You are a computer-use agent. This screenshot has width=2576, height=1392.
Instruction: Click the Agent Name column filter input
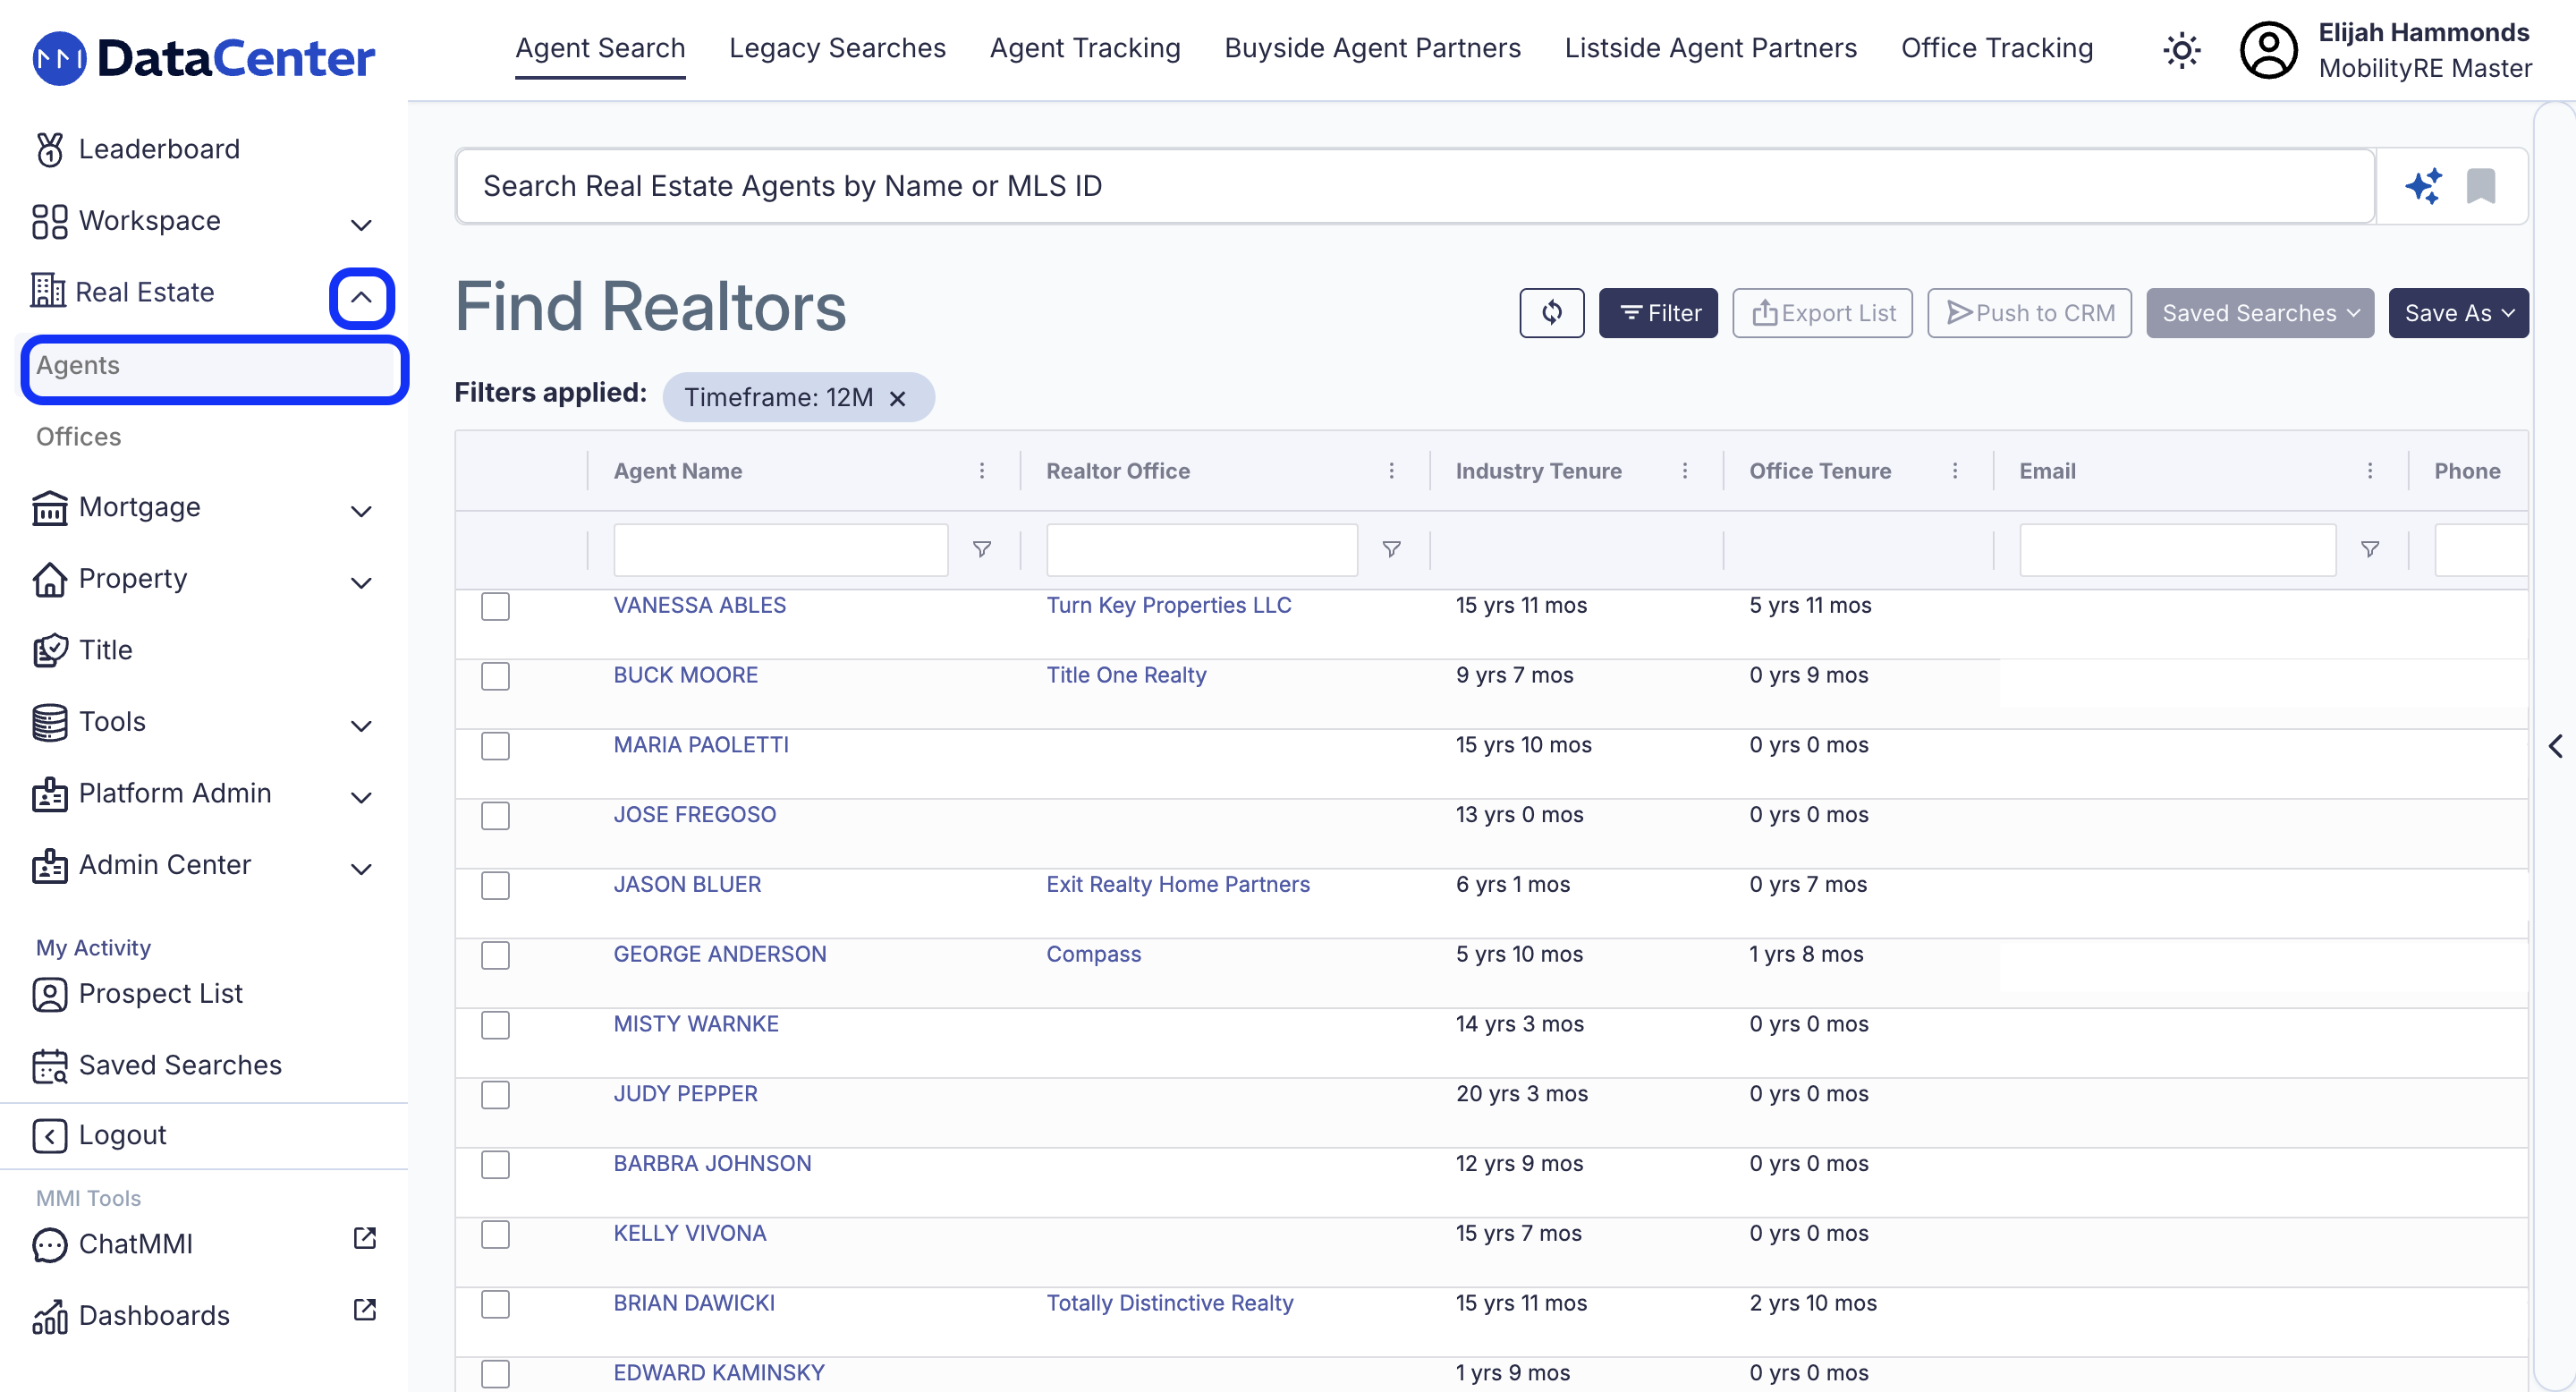point(780,549)
